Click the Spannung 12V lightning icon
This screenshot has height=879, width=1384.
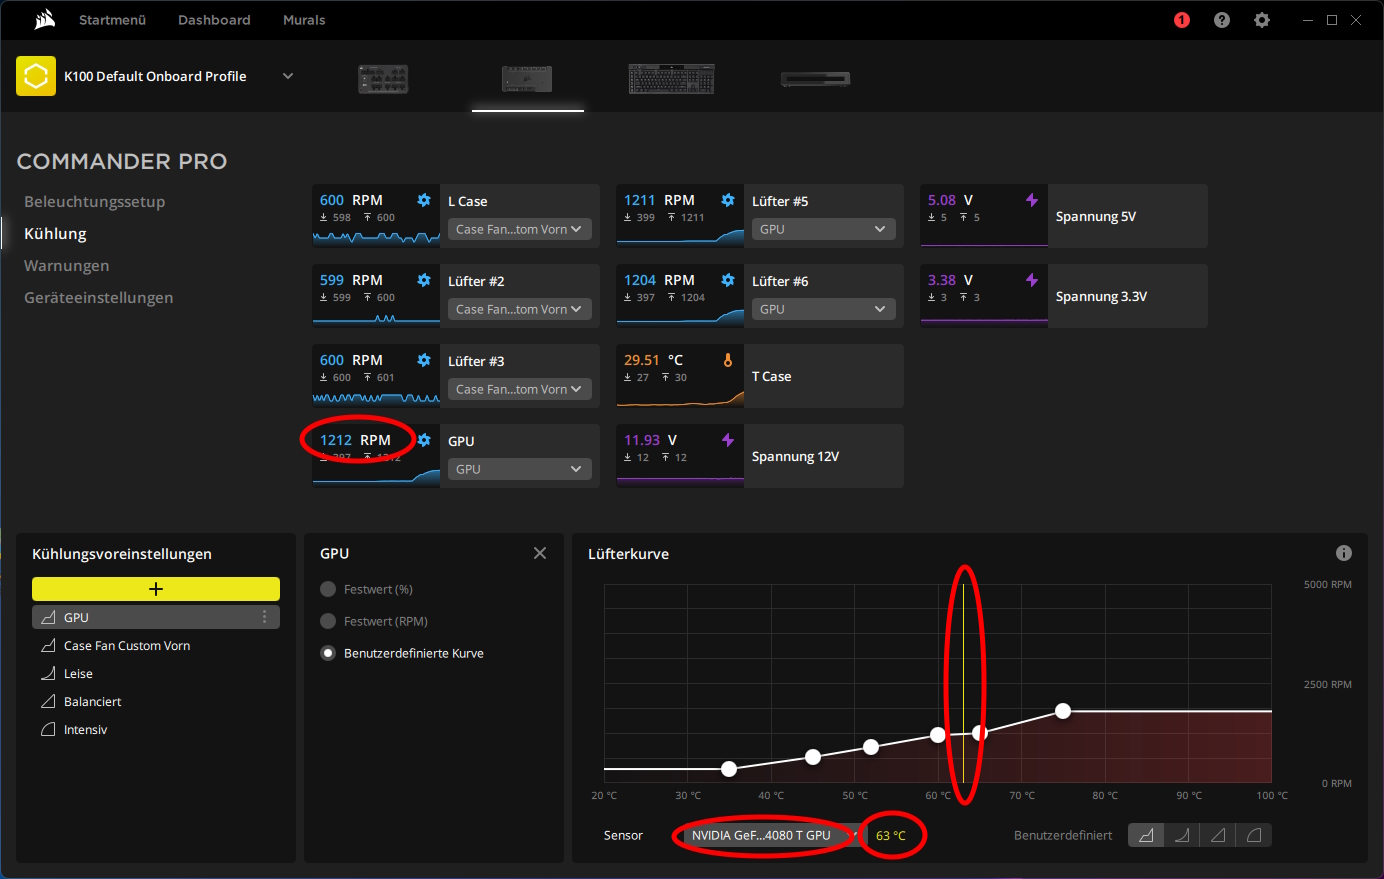coord(728,440)
